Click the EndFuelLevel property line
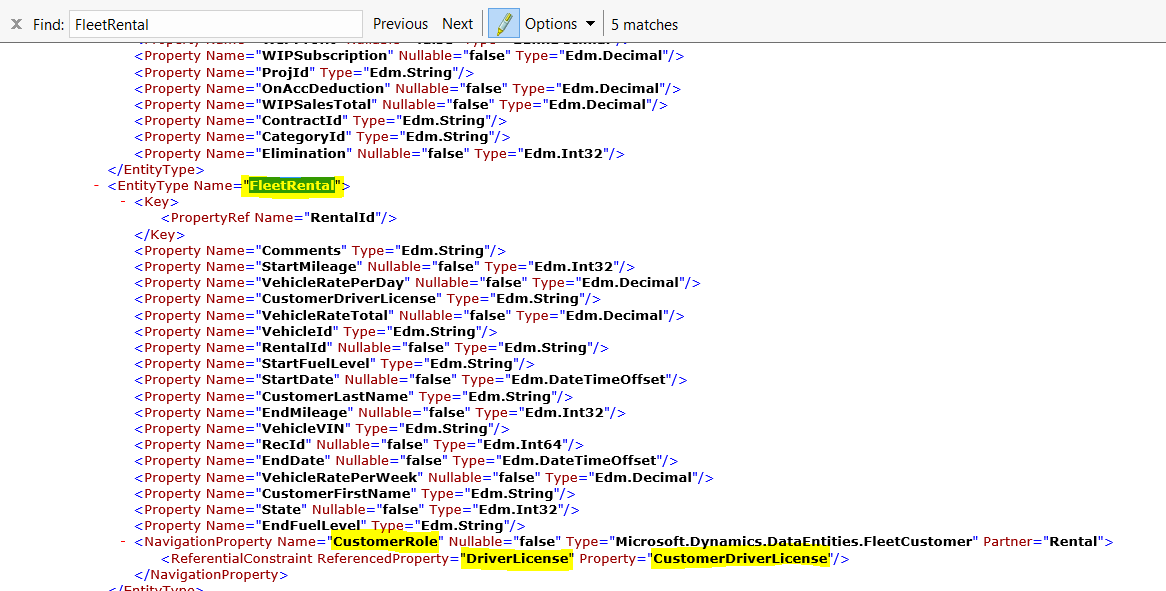 click(x=329, y=526)
